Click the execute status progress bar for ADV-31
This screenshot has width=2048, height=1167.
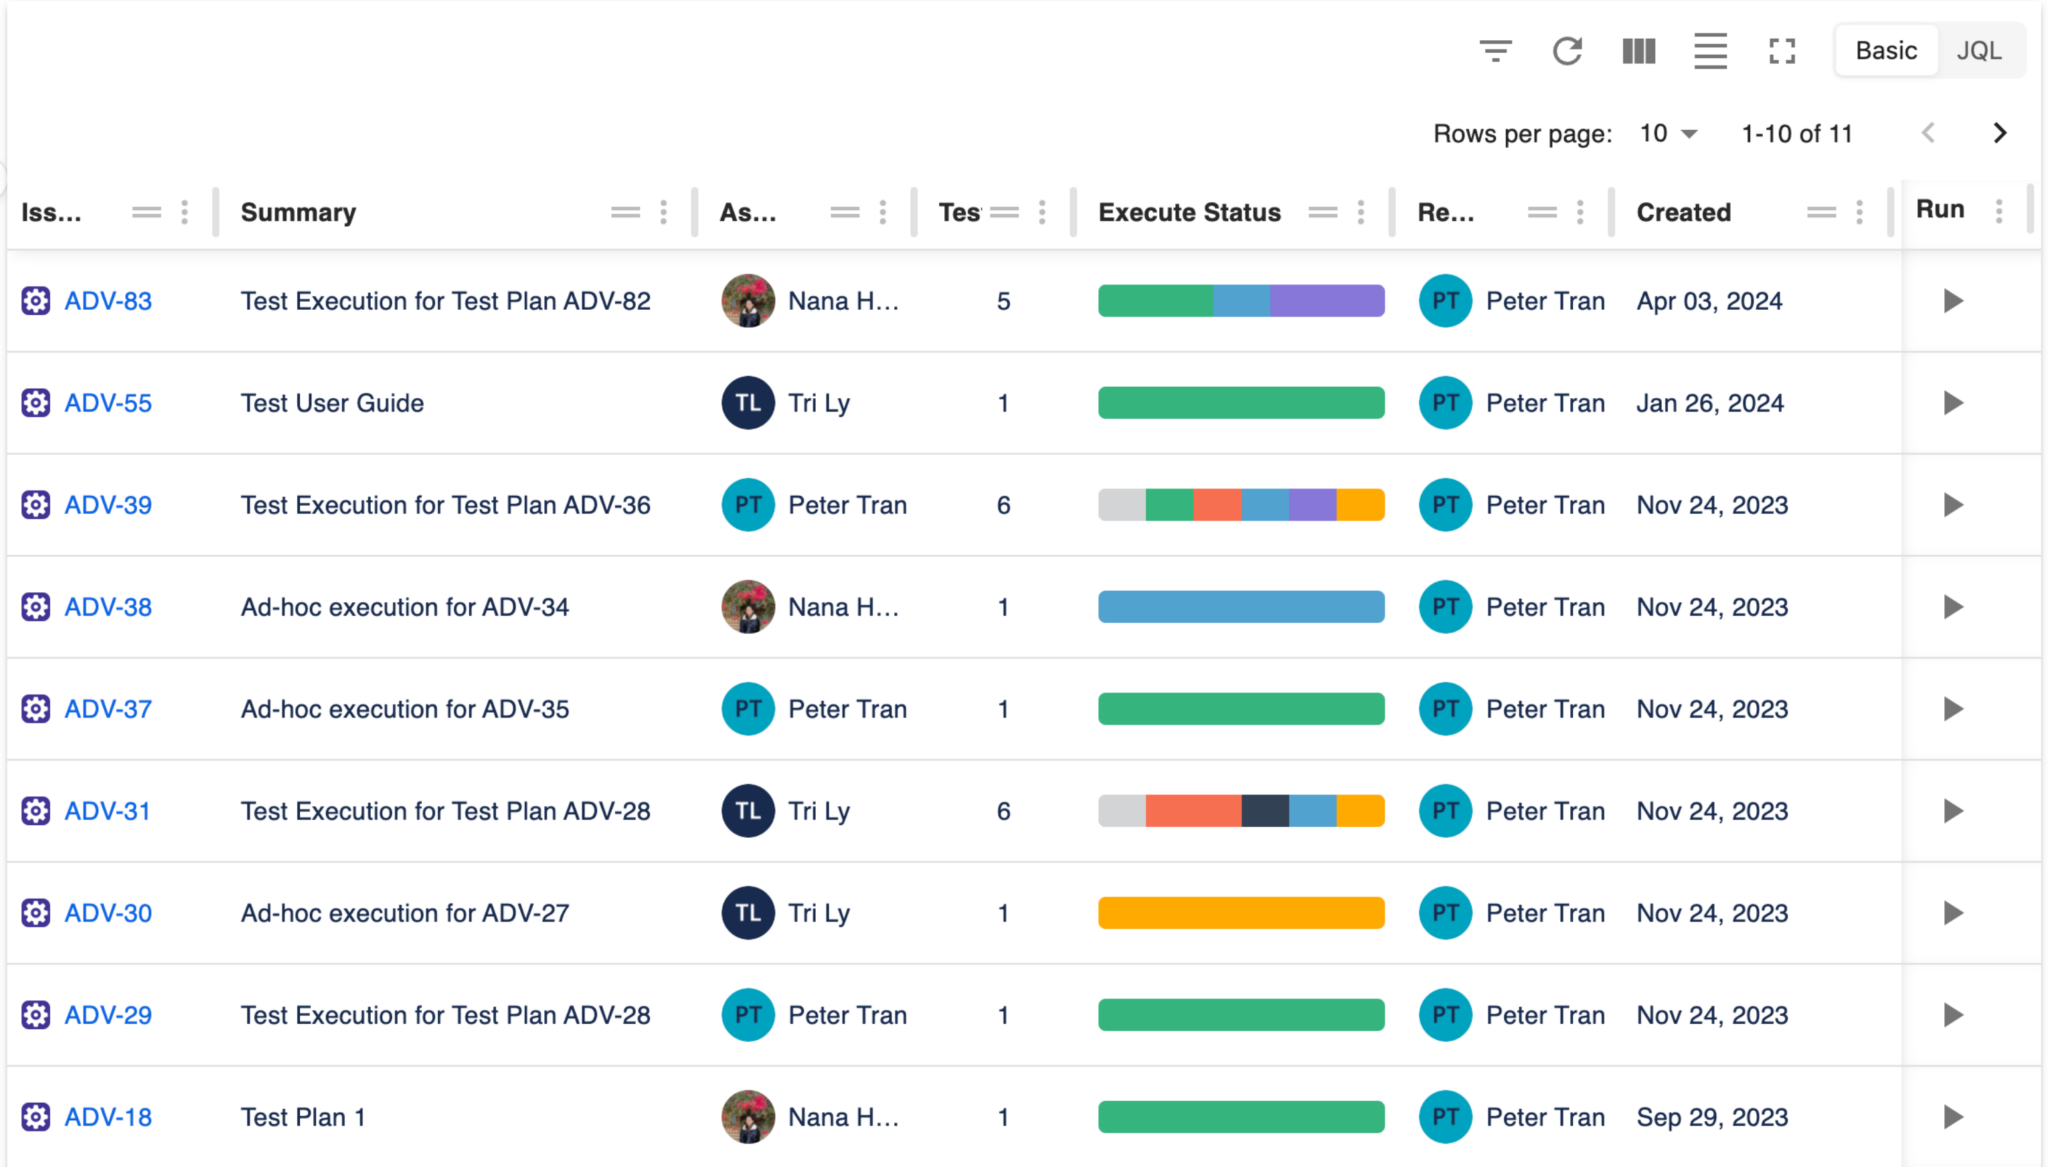click(x=1240, y=811)
